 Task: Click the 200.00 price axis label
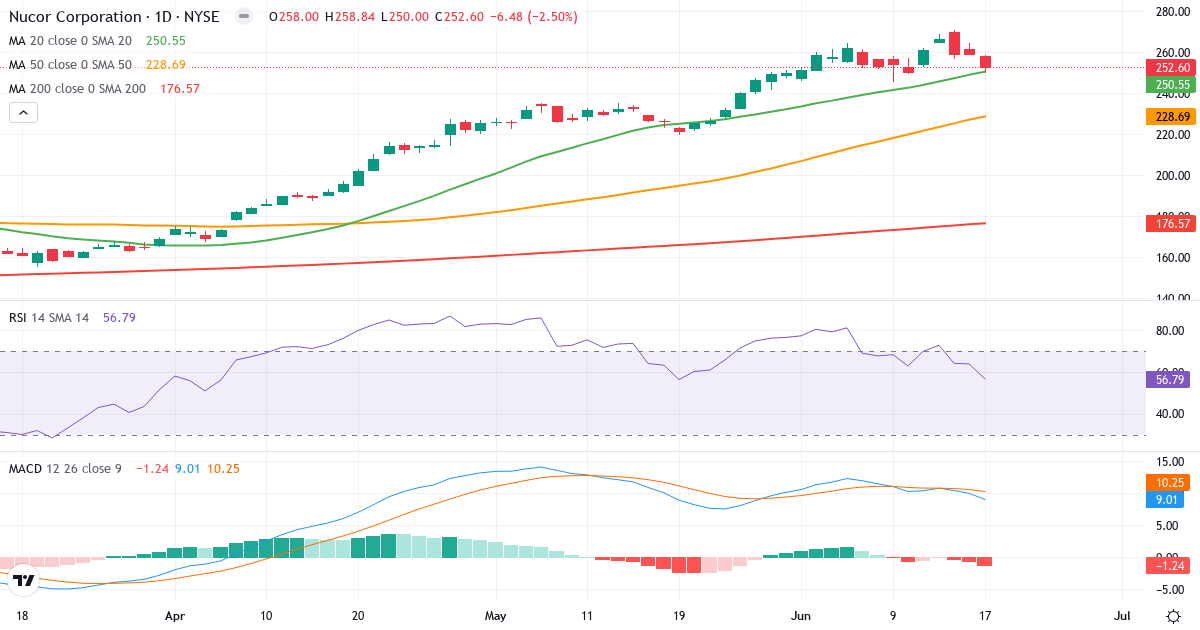(x=1171, y=176)
